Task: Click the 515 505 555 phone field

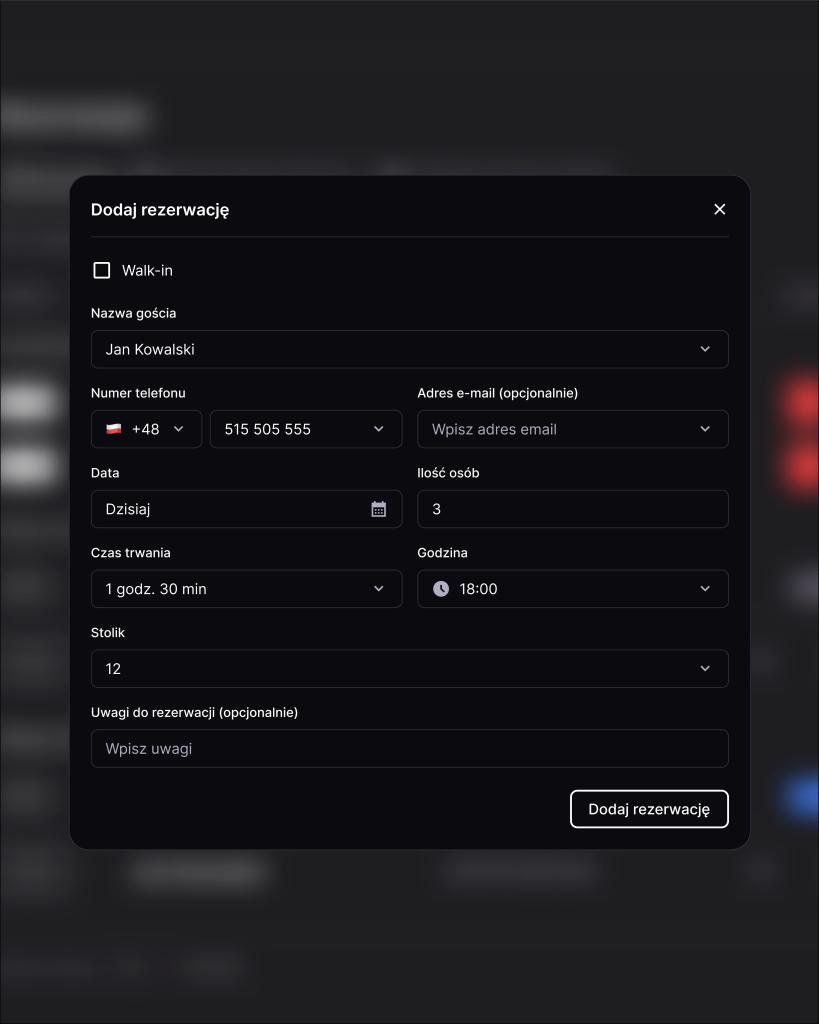Action: coord(306,429)
